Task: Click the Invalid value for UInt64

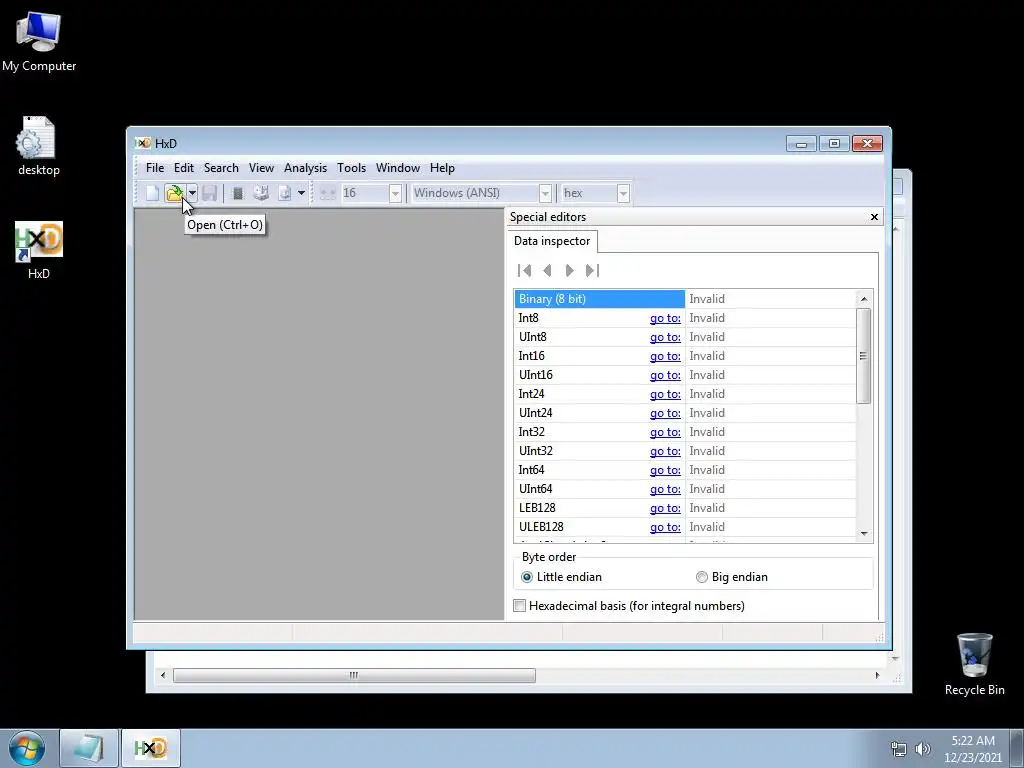Action: click(x=707, y=488)
